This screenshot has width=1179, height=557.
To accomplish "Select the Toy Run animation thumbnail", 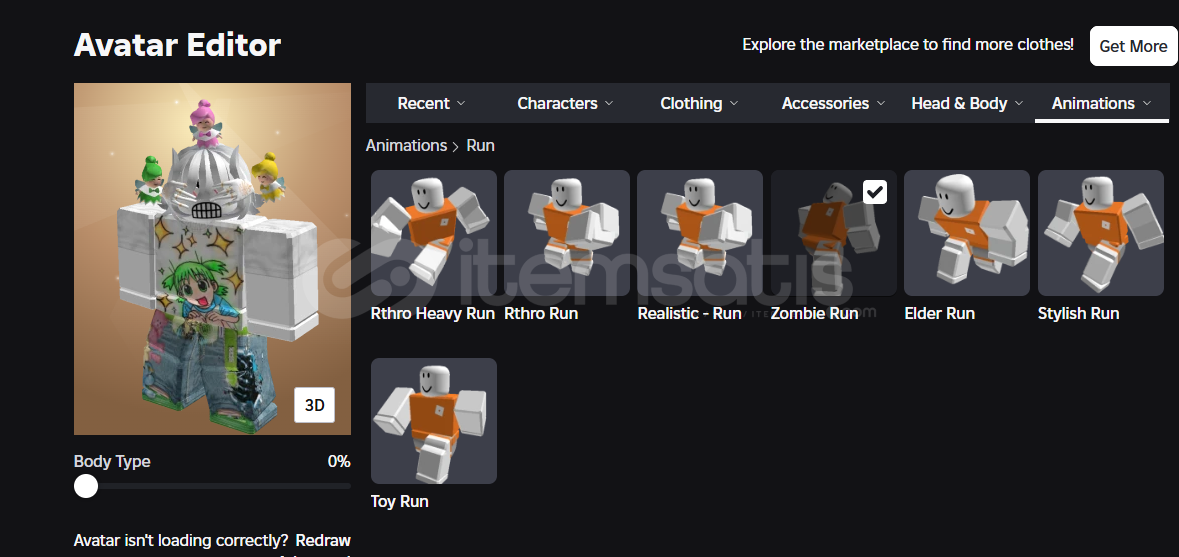I will [x=434, y=421].
